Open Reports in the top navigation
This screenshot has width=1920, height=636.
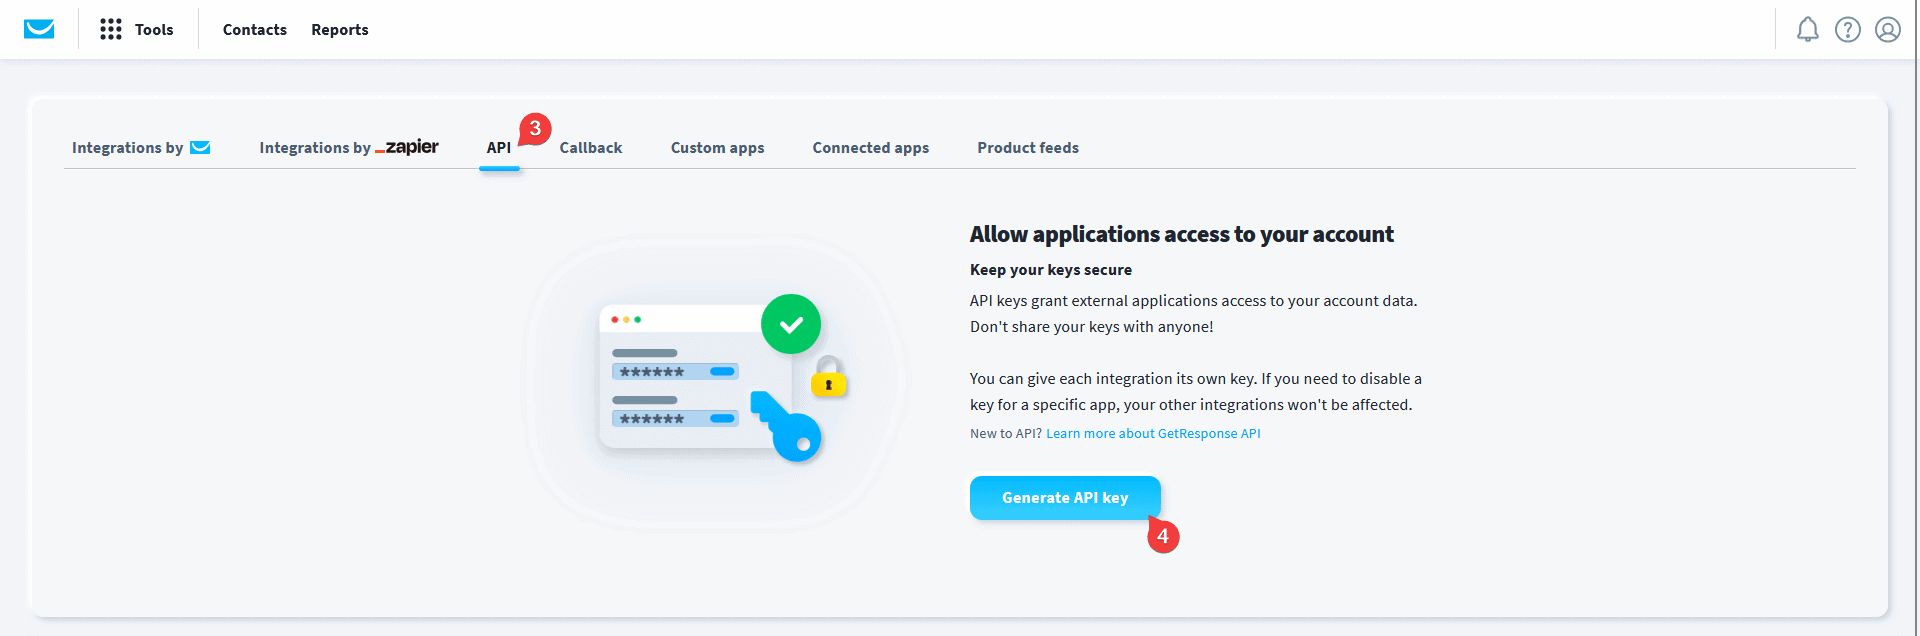[340, 30]
